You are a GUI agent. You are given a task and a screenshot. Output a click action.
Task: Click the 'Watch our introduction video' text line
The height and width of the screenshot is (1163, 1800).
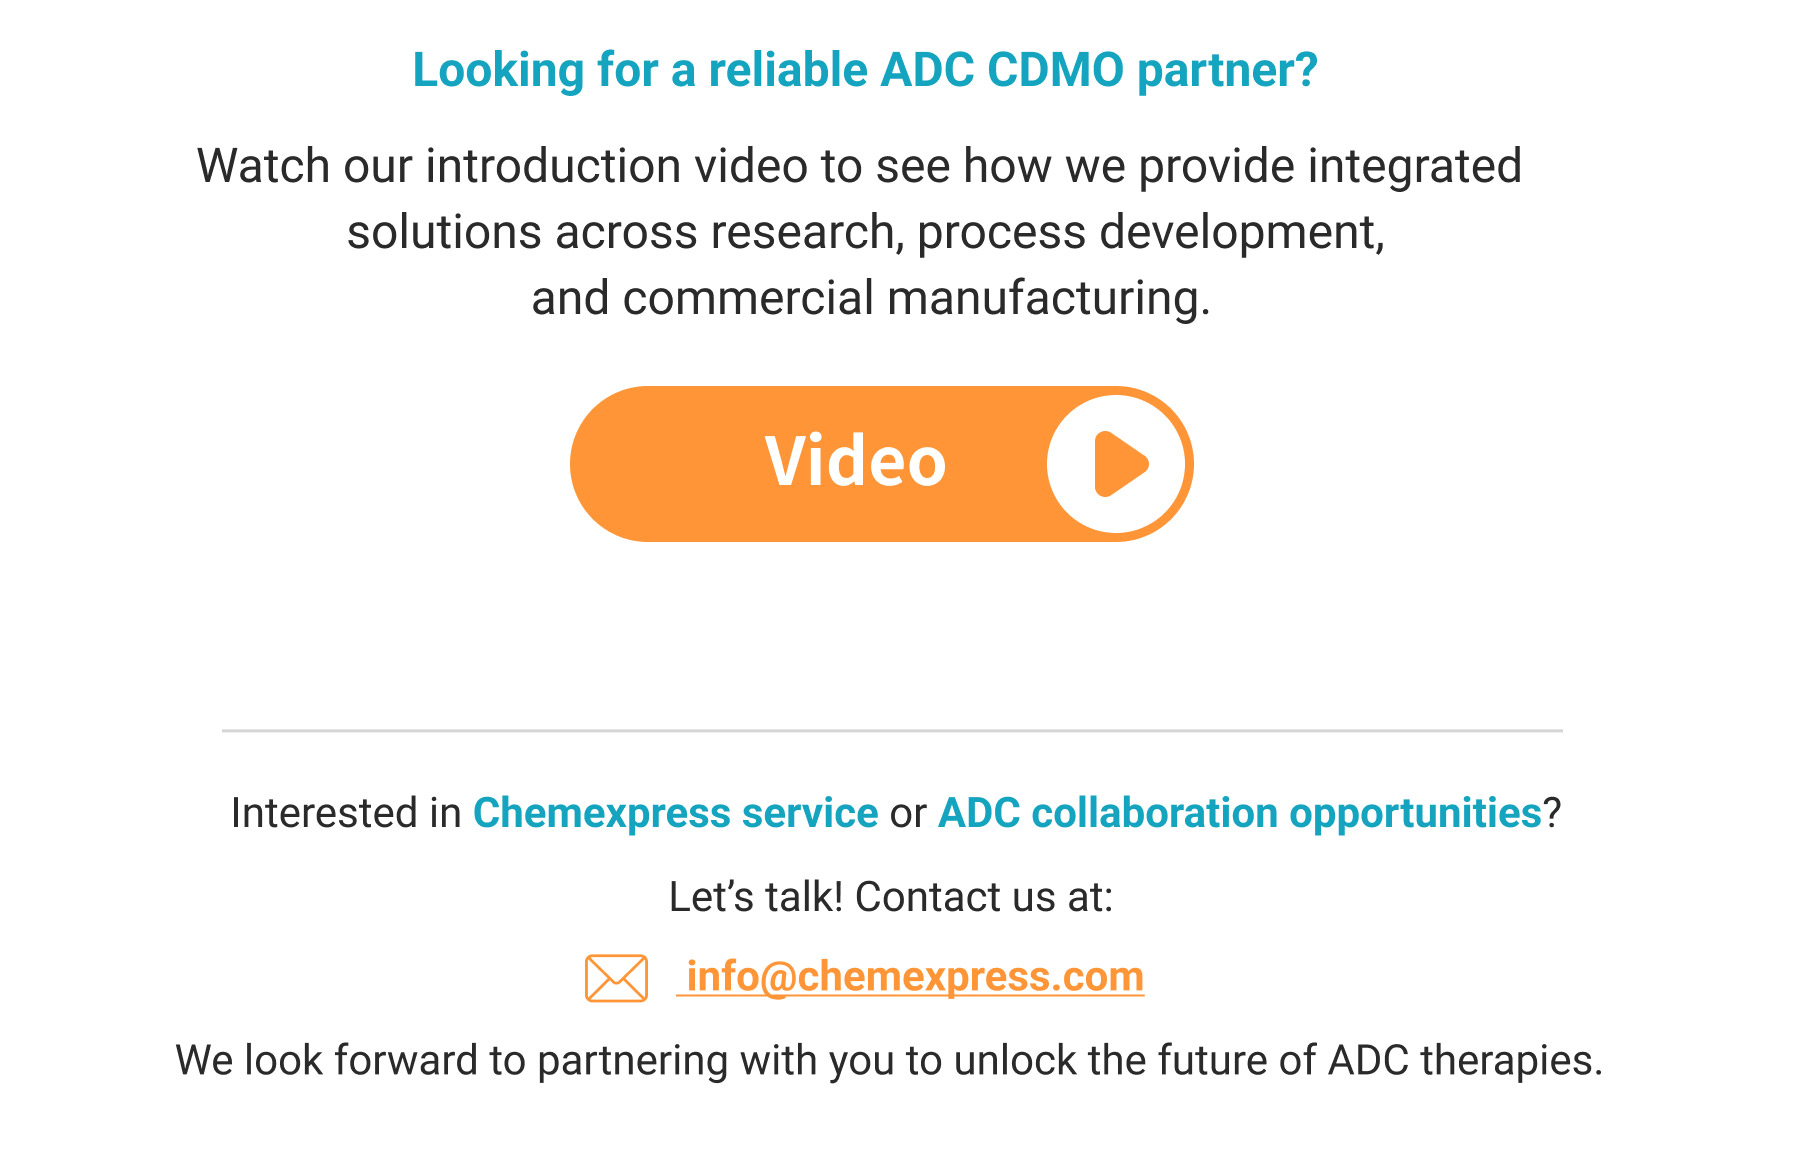coord(859,166)
